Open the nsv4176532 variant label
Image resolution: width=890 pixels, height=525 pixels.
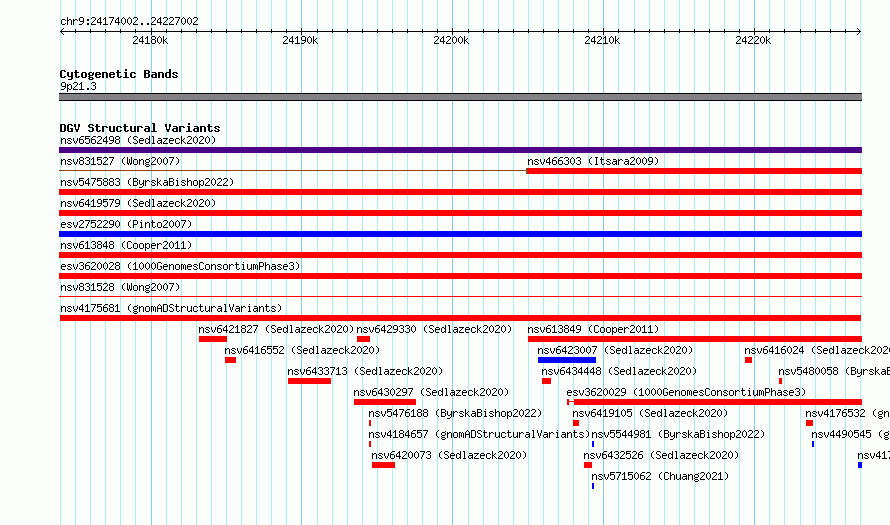(x=847, y=413)
